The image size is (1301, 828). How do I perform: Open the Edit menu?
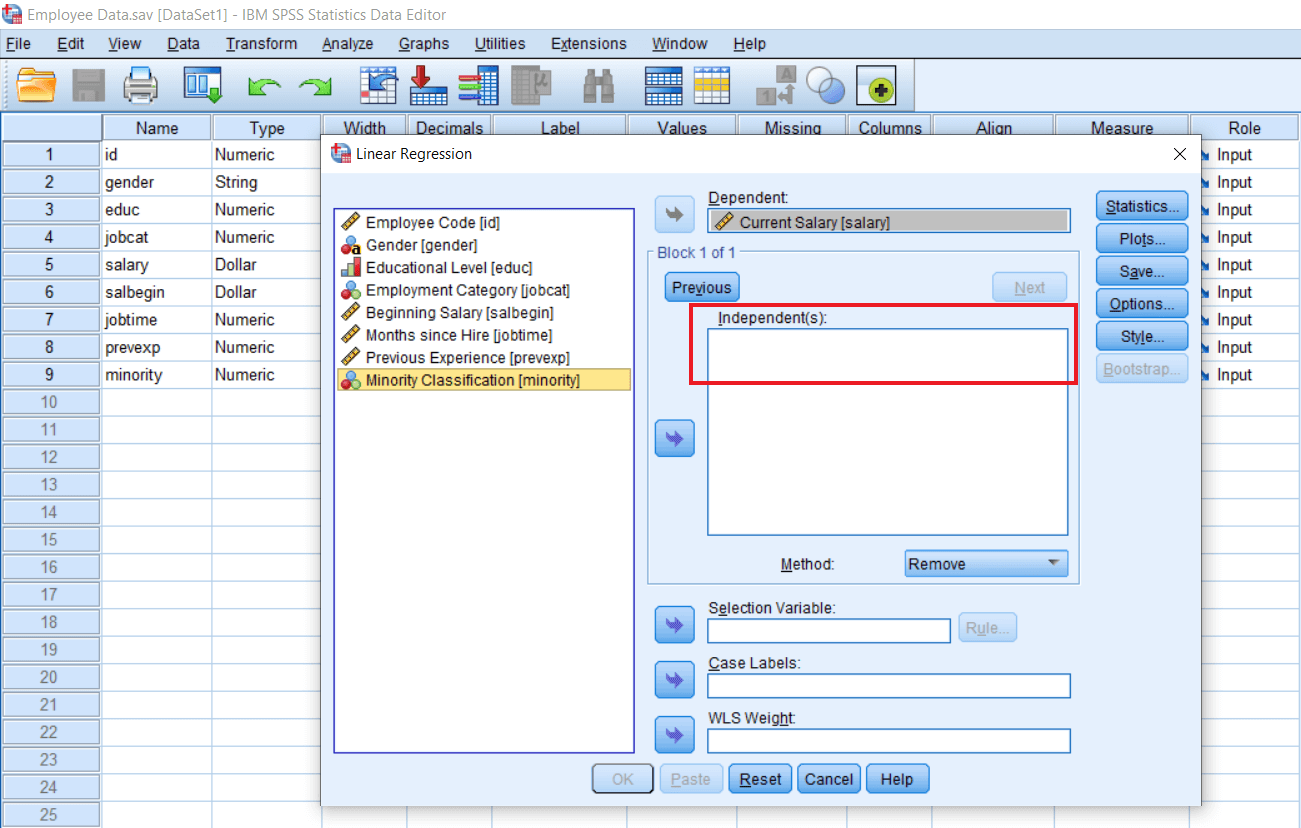[70, 44]
